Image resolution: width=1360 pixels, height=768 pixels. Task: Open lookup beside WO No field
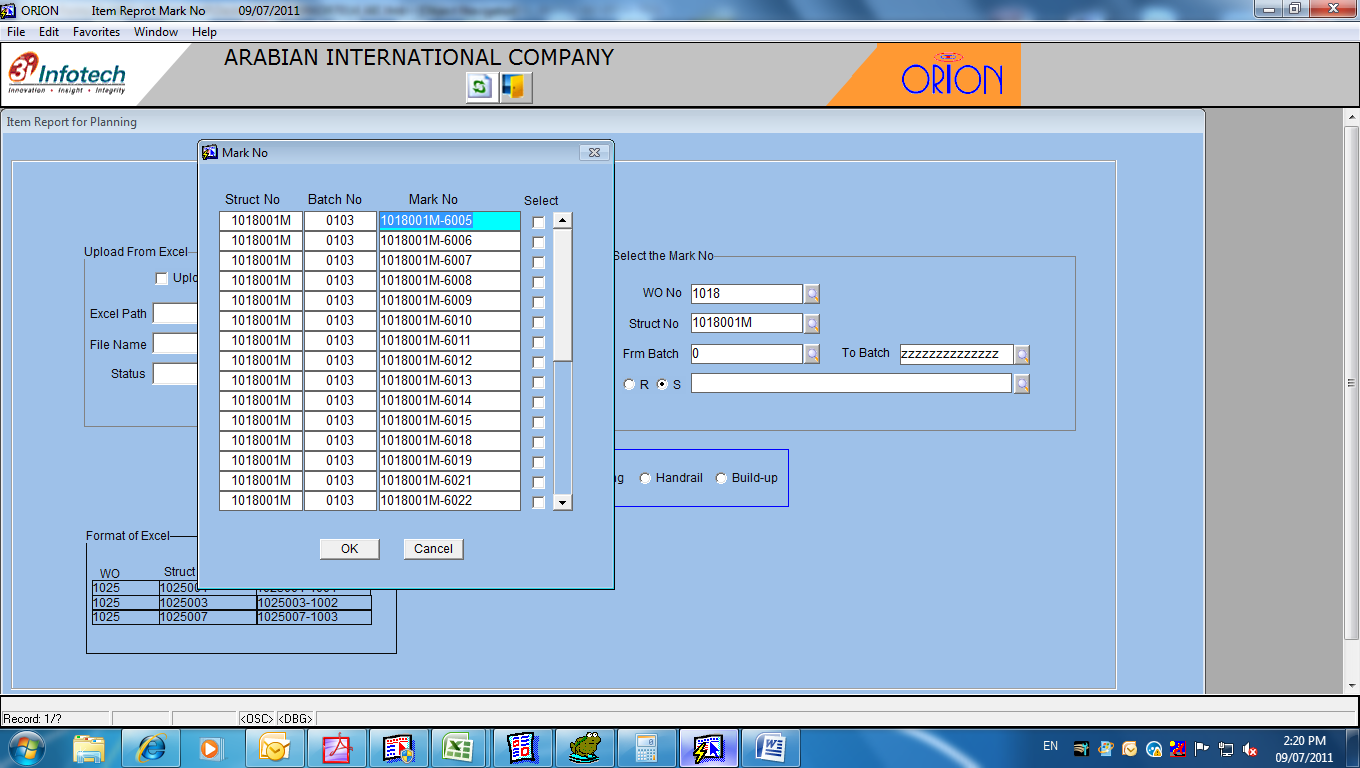click(812, 294)
